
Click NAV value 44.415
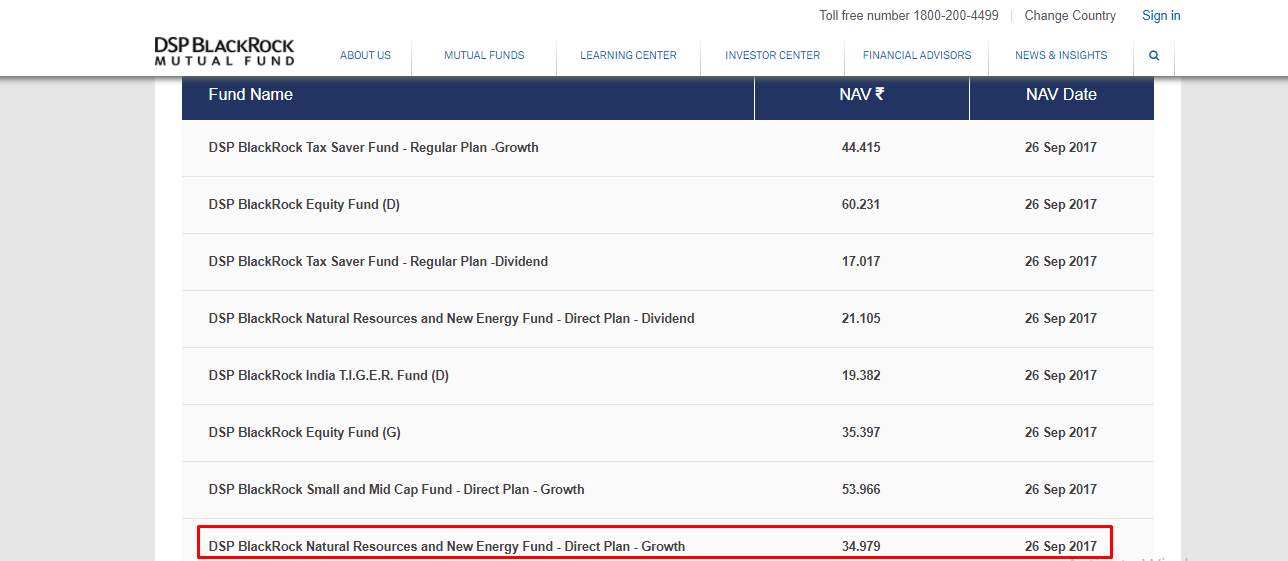pos(861,148)
